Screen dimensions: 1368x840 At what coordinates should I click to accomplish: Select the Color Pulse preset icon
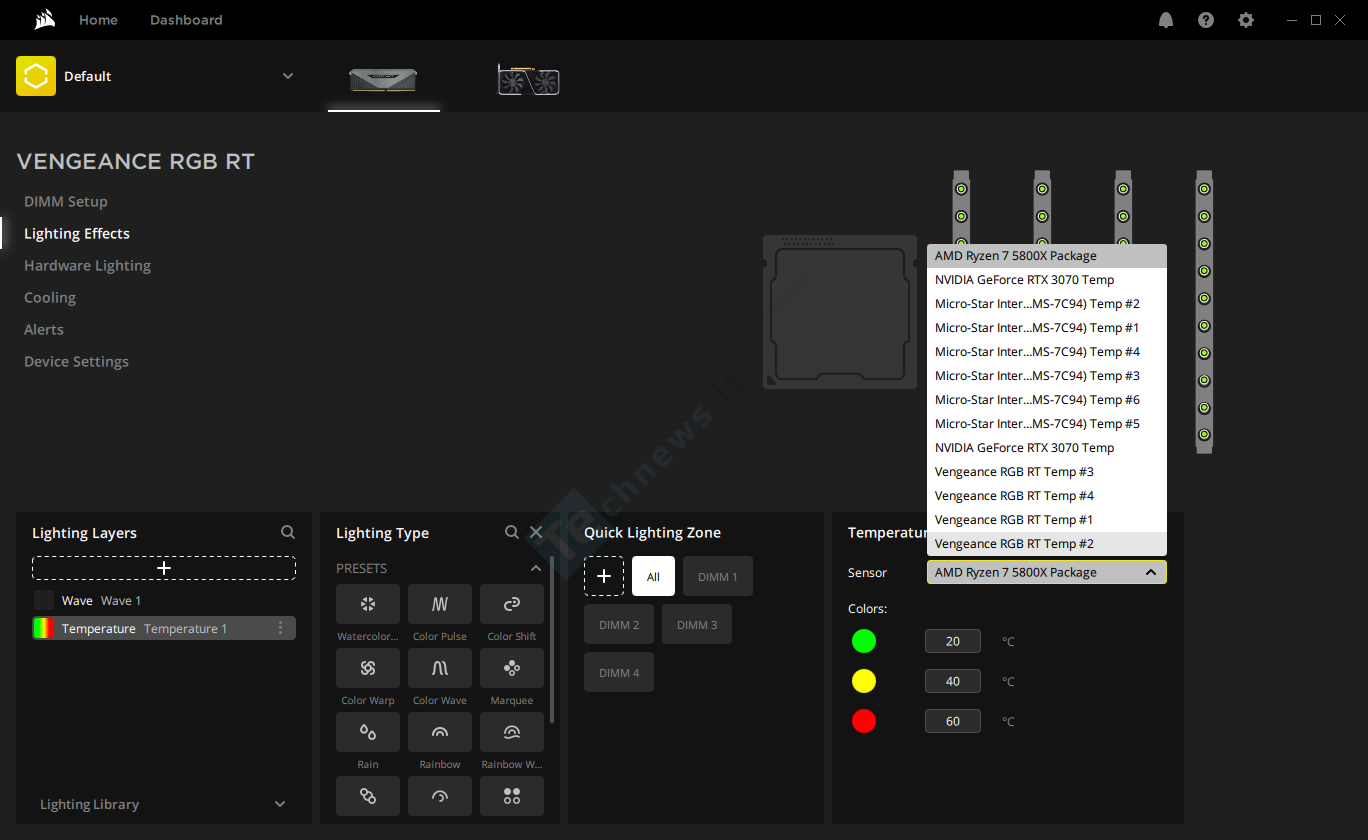[440, 604]
